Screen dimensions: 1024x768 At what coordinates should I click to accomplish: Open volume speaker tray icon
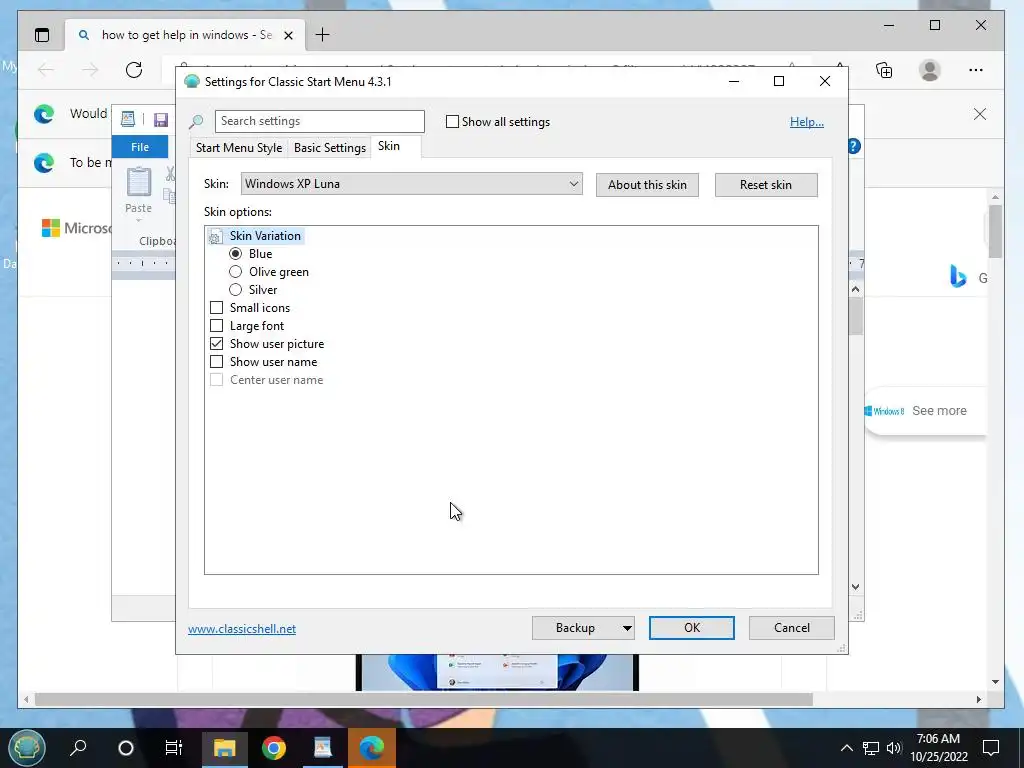point(894,748)
